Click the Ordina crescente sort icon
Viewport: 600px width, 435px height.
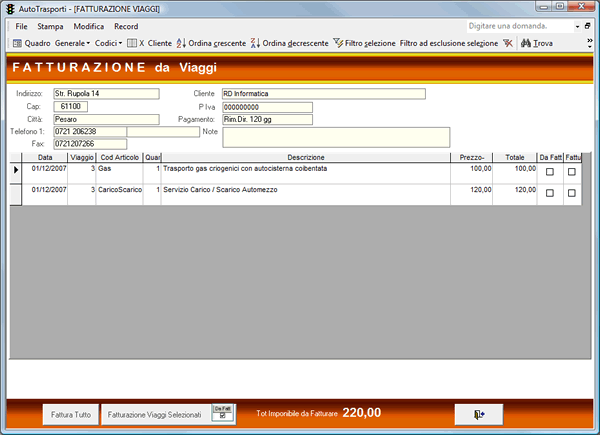tap(181, 43)
